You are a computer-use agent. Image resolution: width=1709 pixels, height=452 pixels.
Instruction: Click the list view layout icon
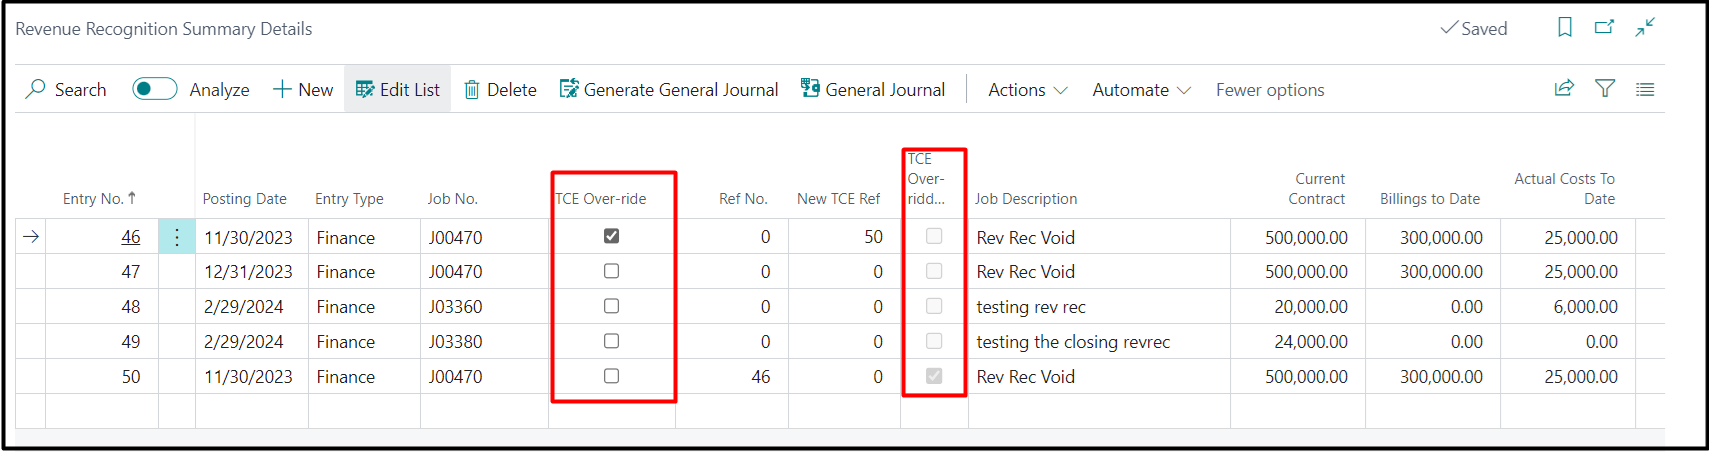(x=1645, y=89)
